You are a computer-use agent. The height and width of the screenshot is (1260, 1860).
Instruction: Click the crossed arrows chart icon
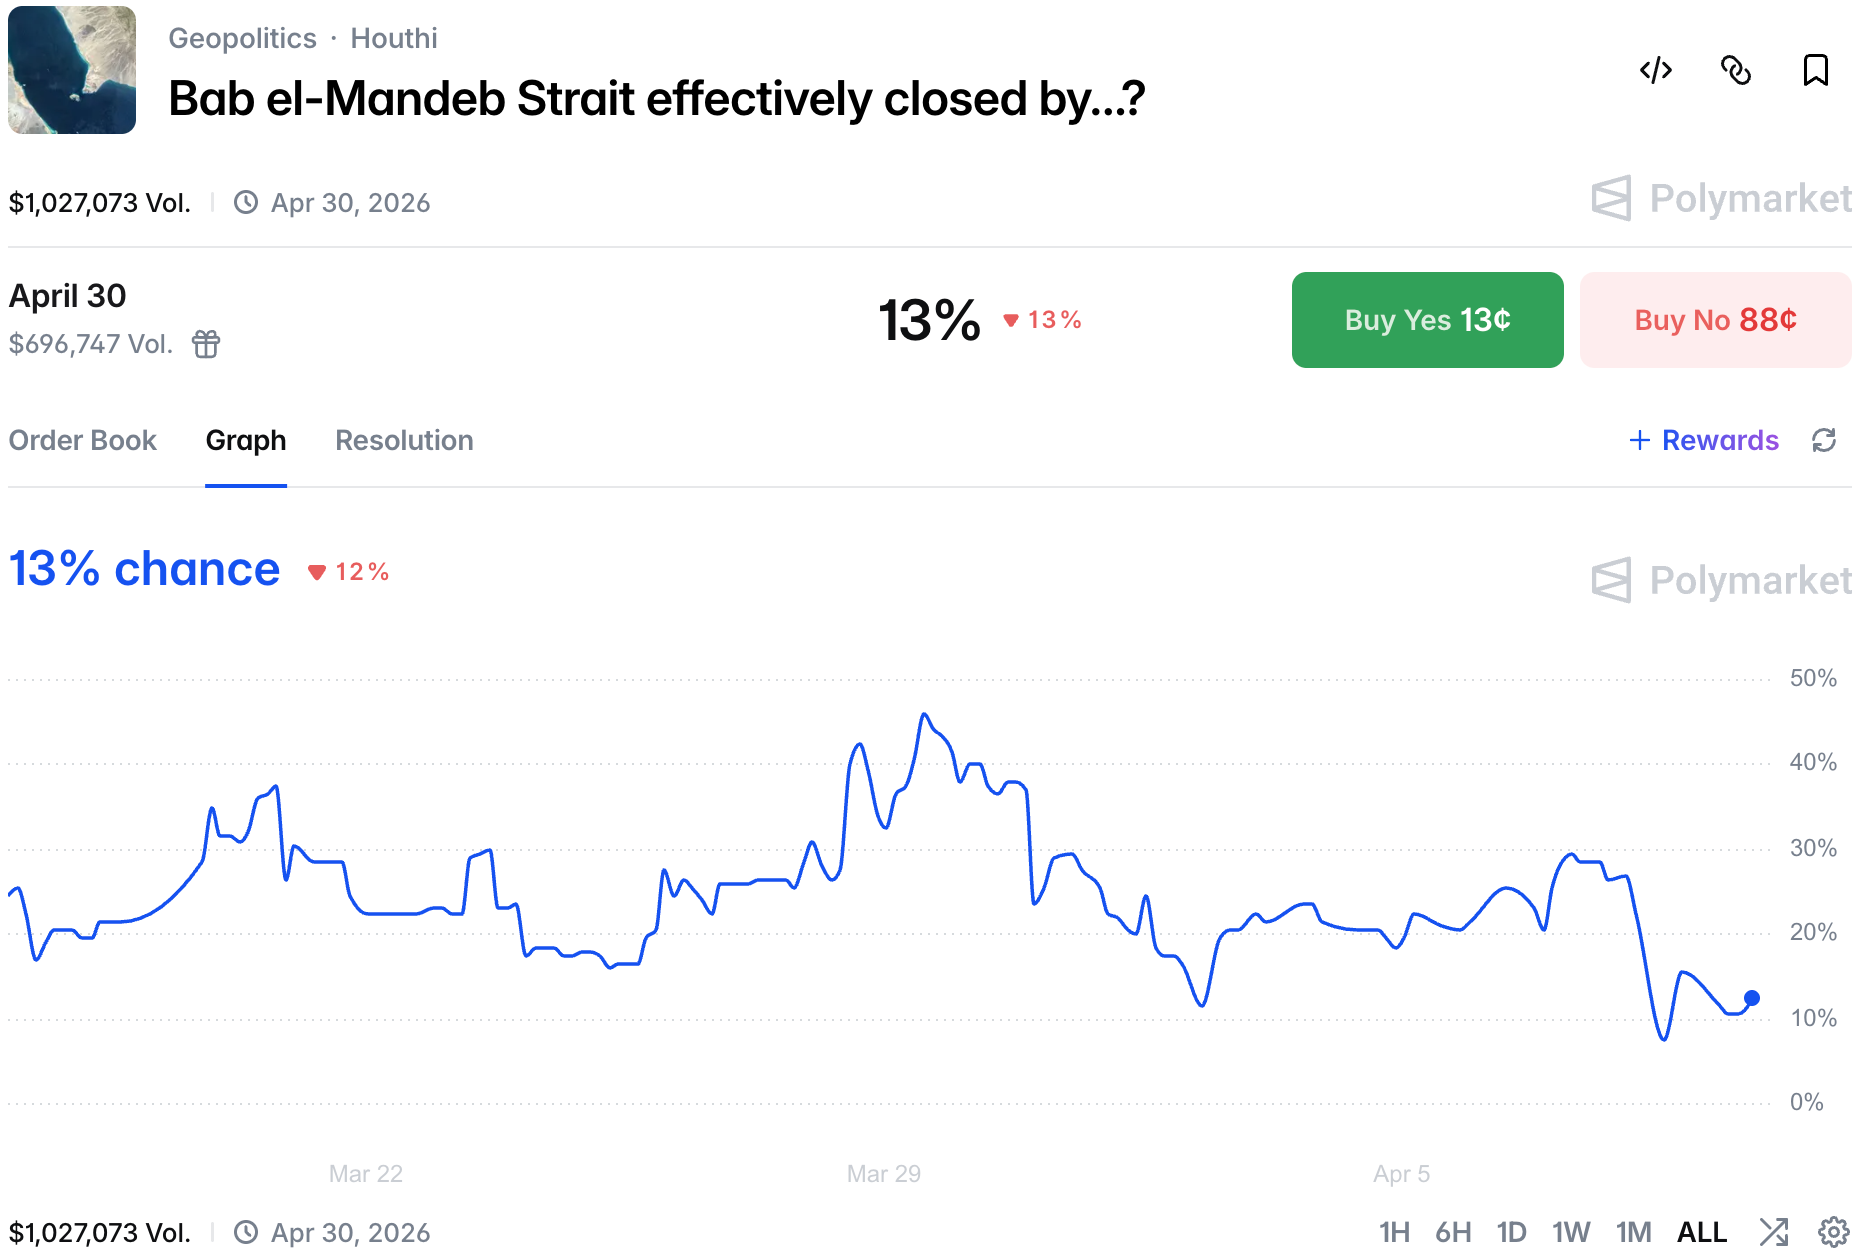point(1774,1232)
